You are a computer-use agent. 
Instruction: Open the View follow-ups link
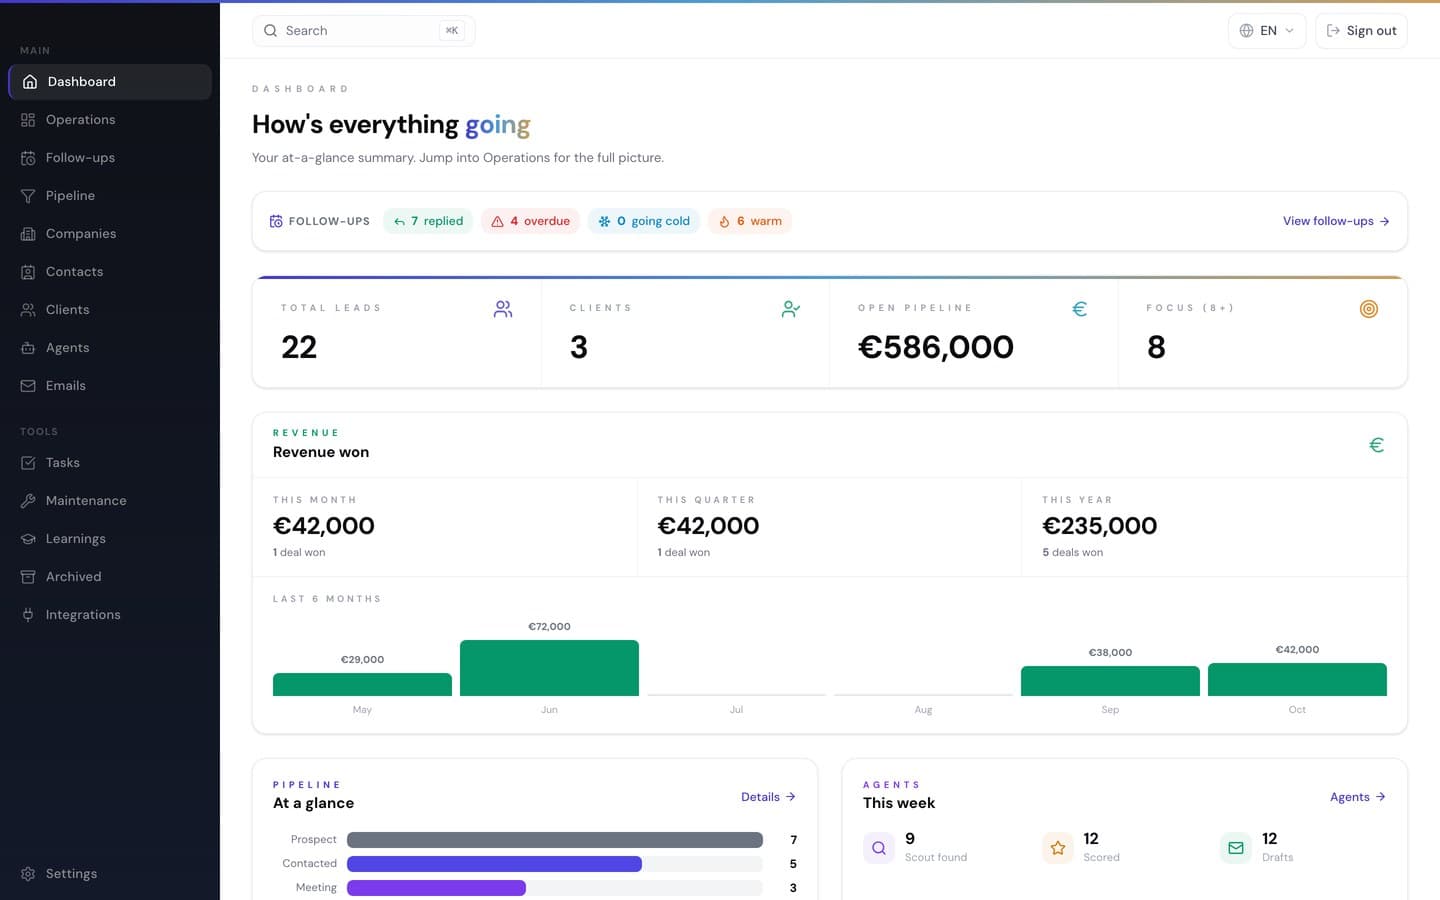click(x=1336, y=221)
